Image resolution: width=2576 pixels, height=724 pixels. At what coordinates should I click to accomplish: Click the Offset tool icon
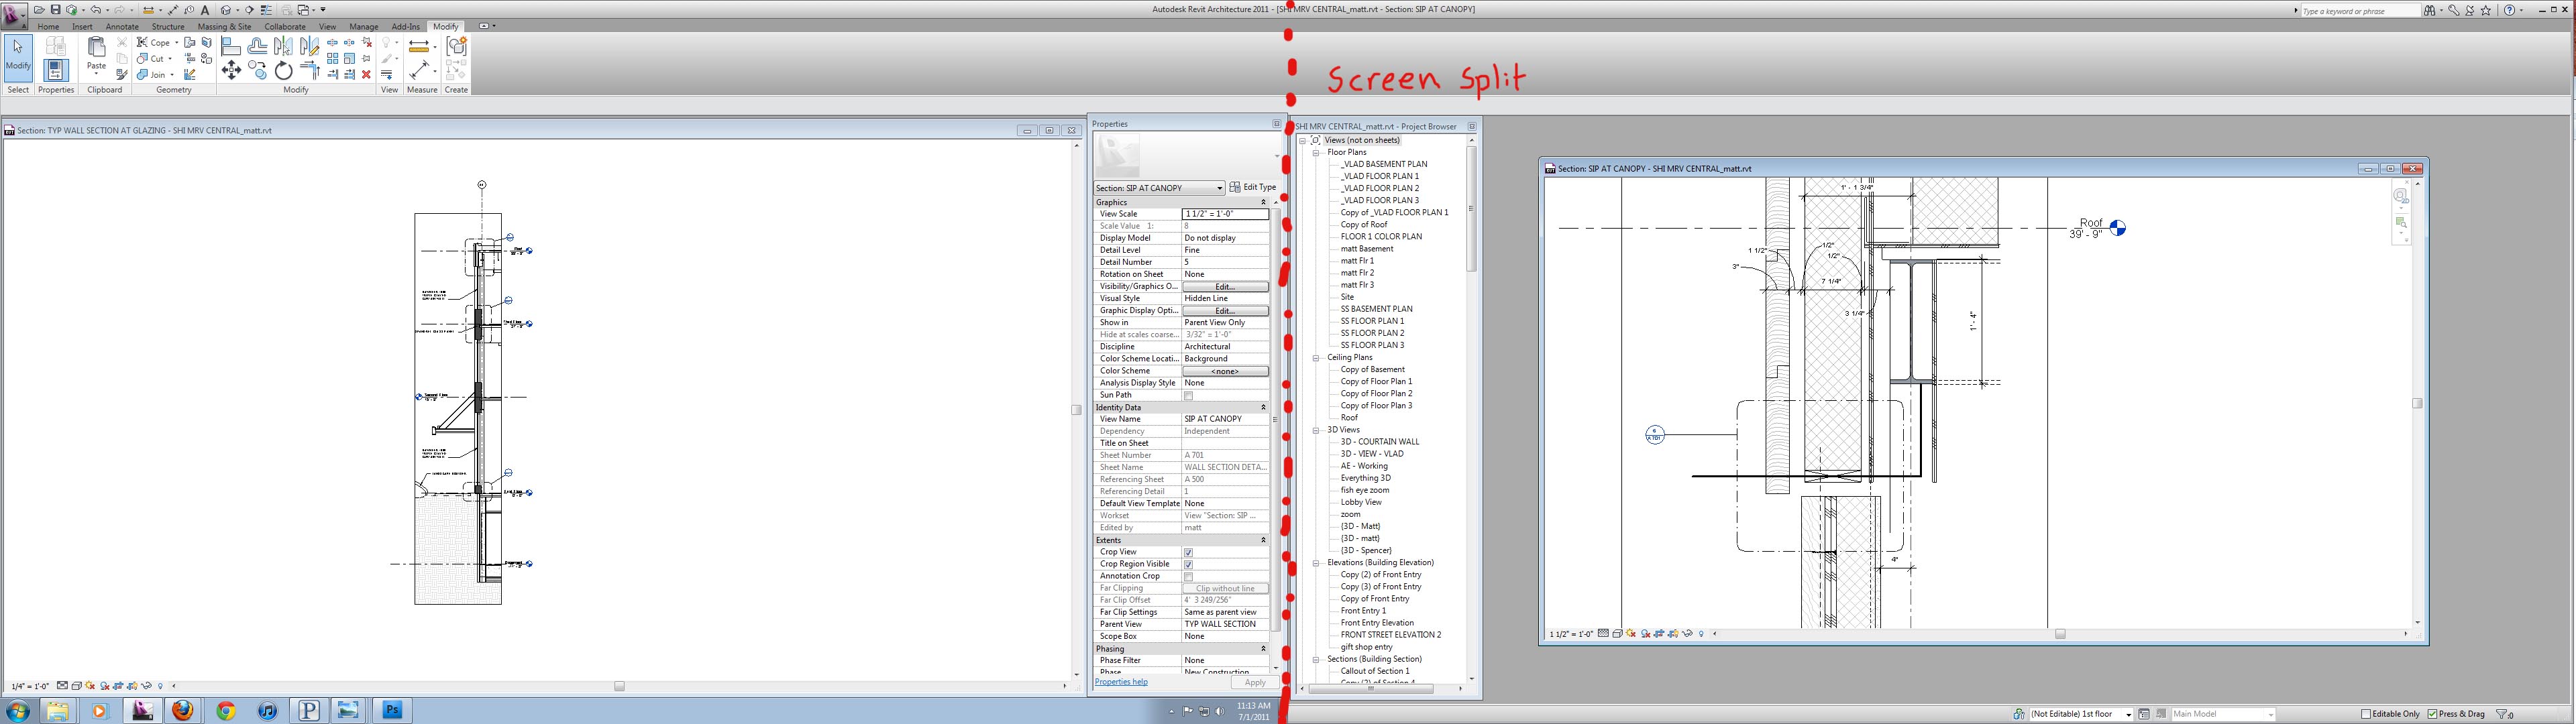click(258, 47)
